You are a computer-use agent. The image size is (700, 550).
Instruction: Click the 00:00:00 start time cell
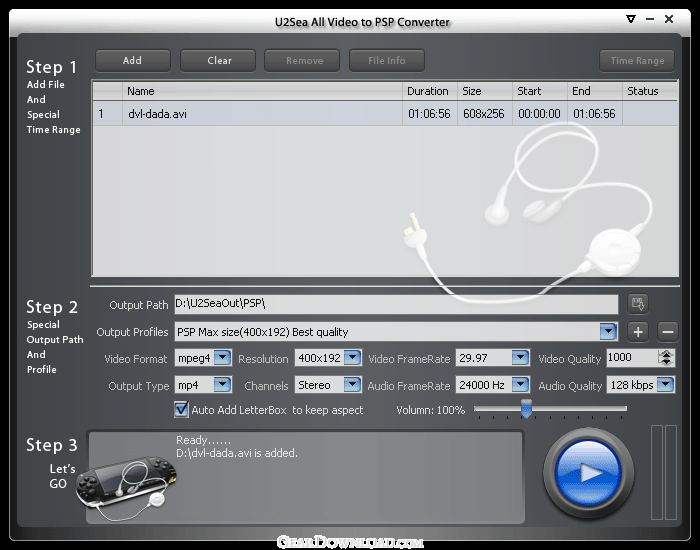(539, 114)
